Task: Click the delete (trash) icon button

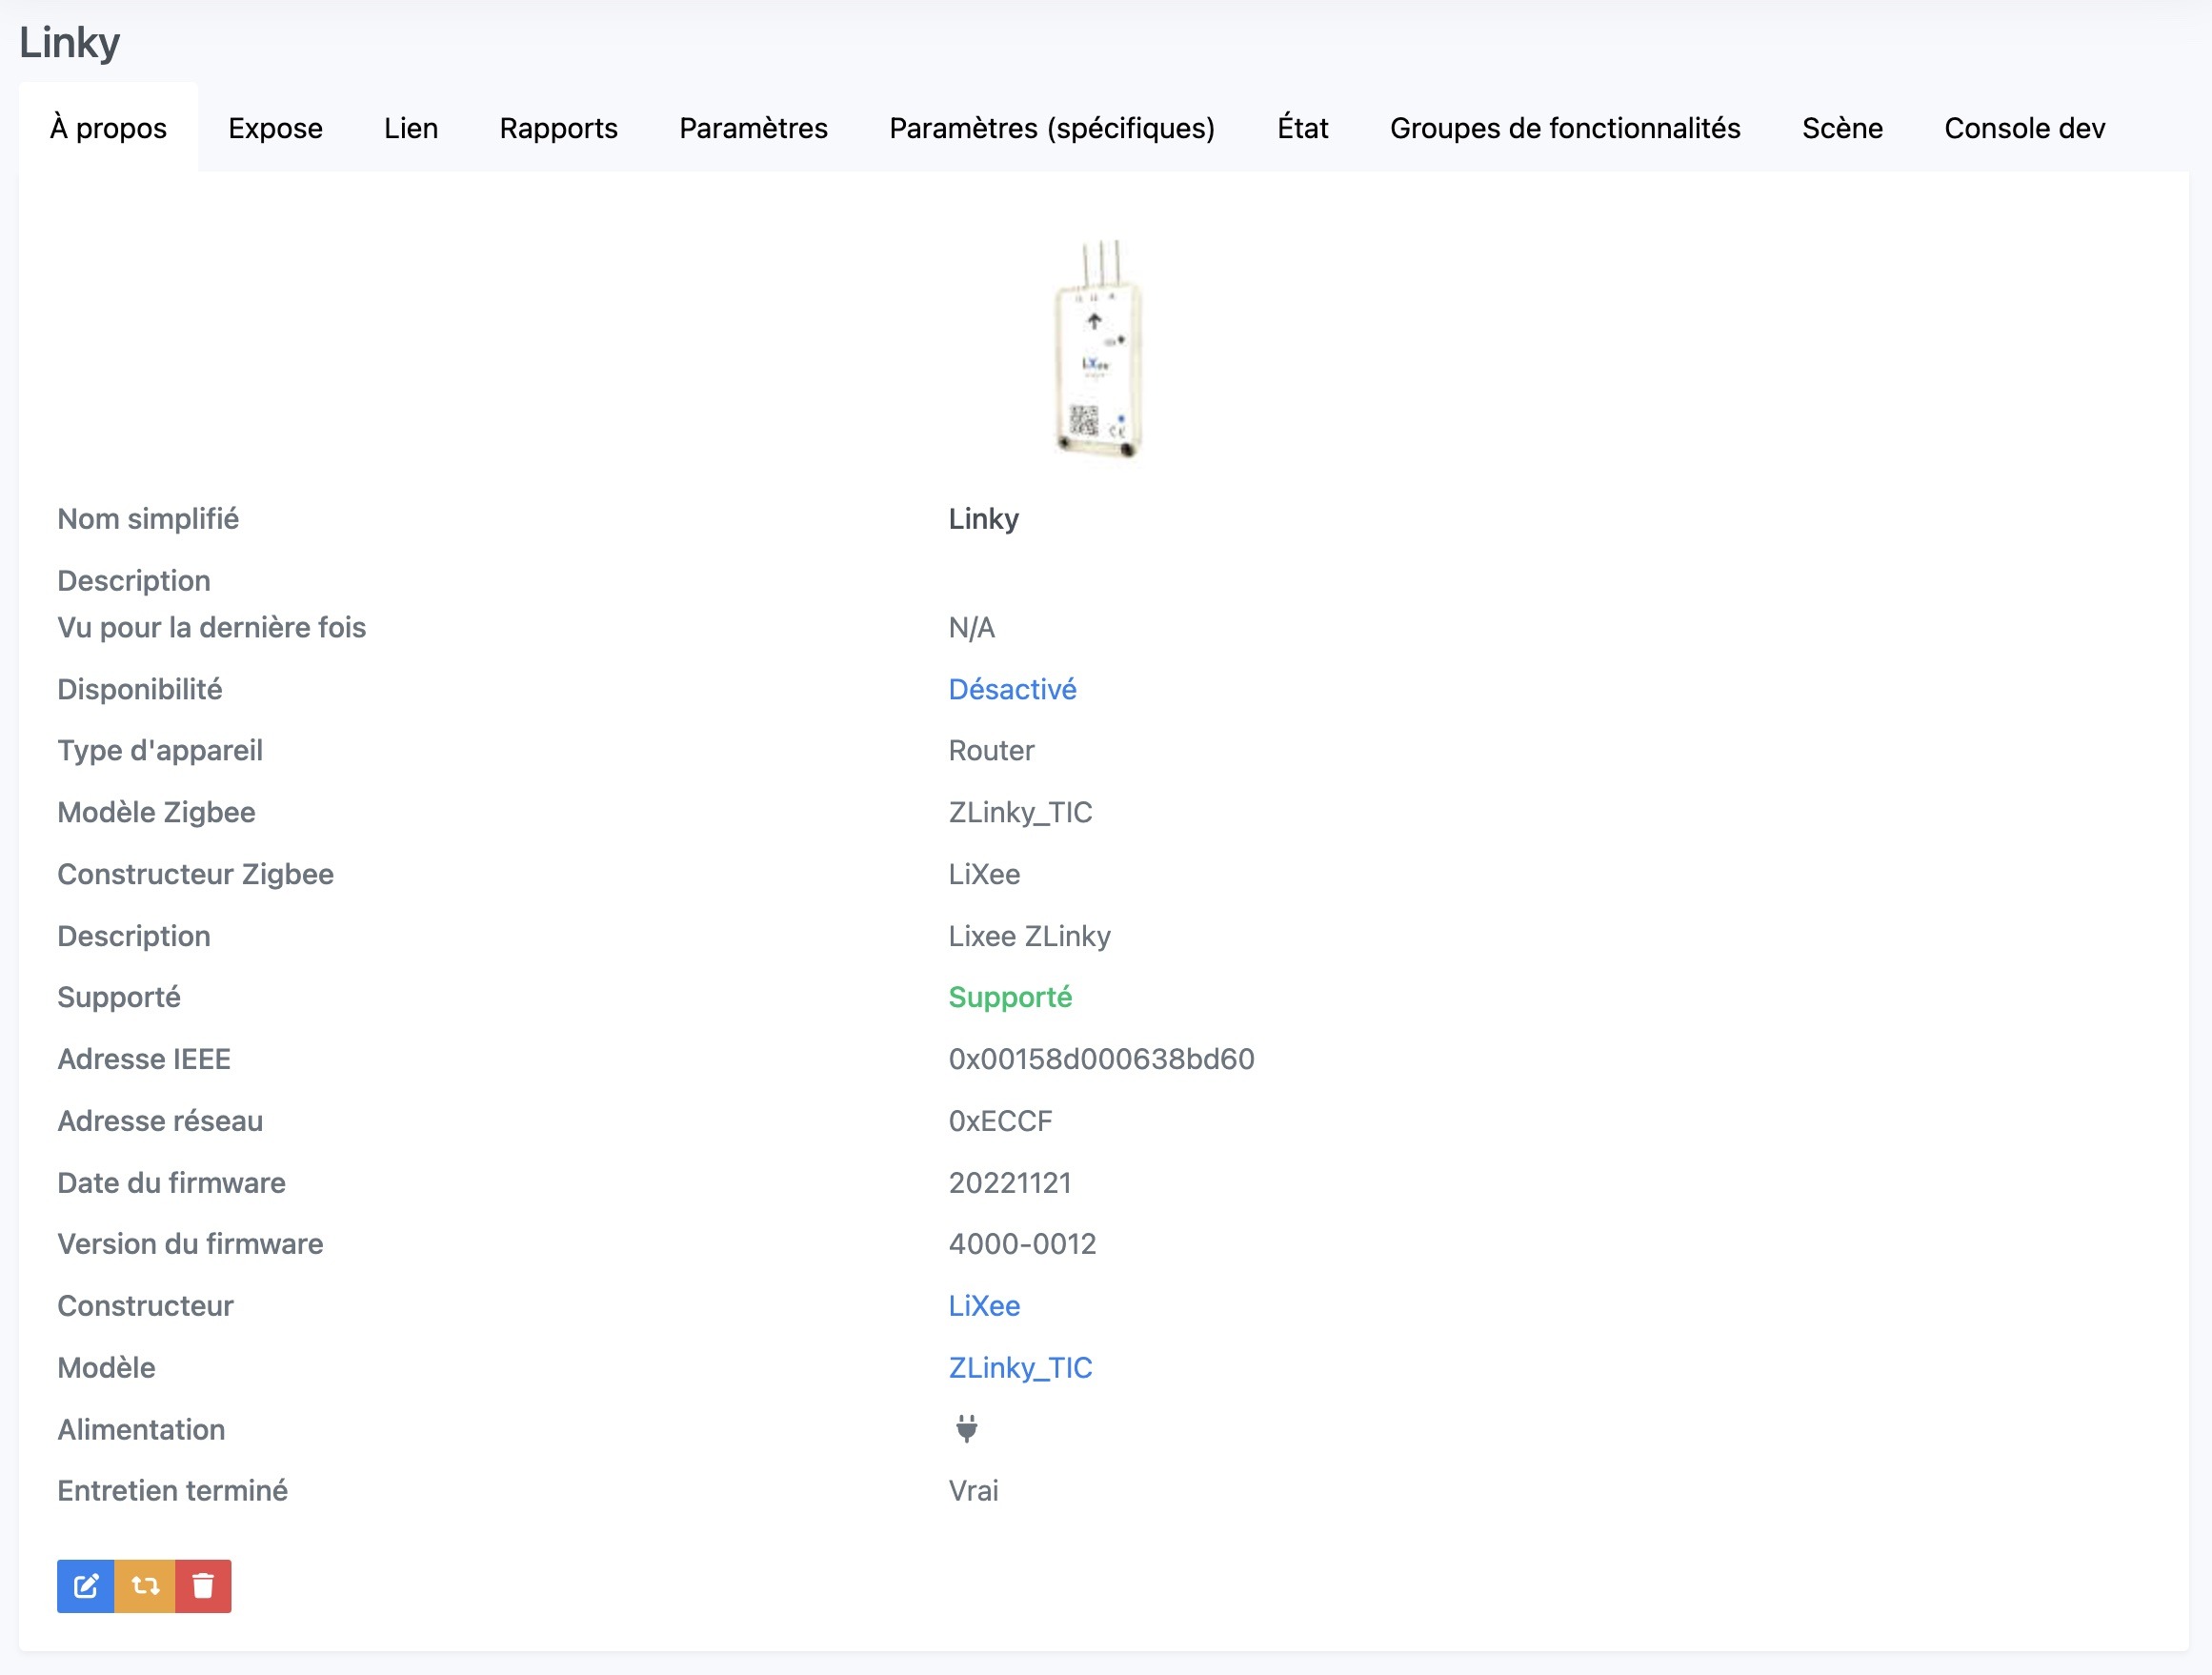Action: 202,1587
